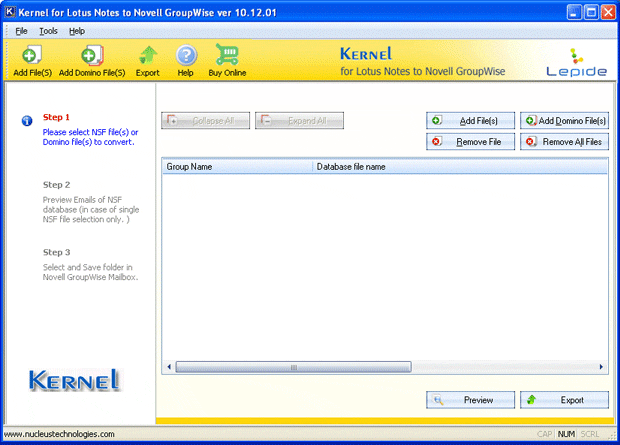
Task: Click the Group Name column header
Action: coord(236,167)
